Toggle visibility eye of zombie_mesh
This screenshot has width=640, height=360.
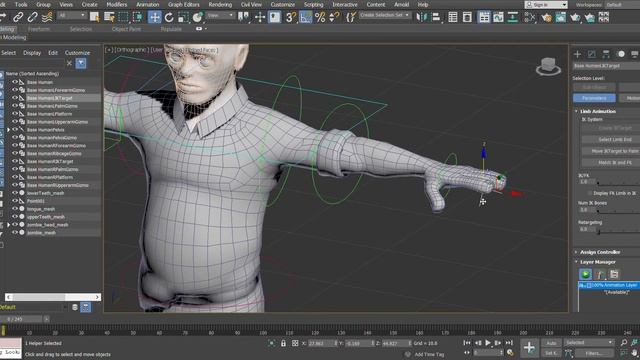(15, 233)
